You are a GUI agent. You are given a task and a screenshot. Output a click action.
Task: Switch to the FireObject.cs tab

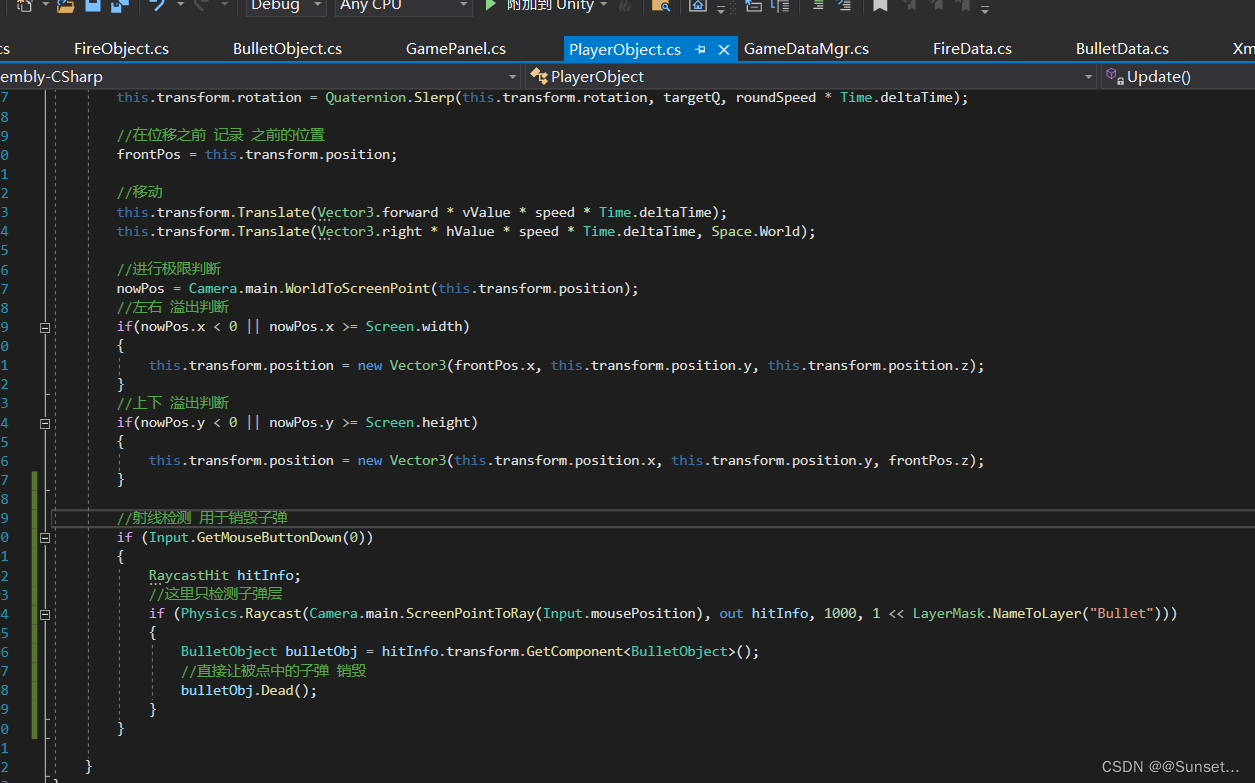[121, 48]
